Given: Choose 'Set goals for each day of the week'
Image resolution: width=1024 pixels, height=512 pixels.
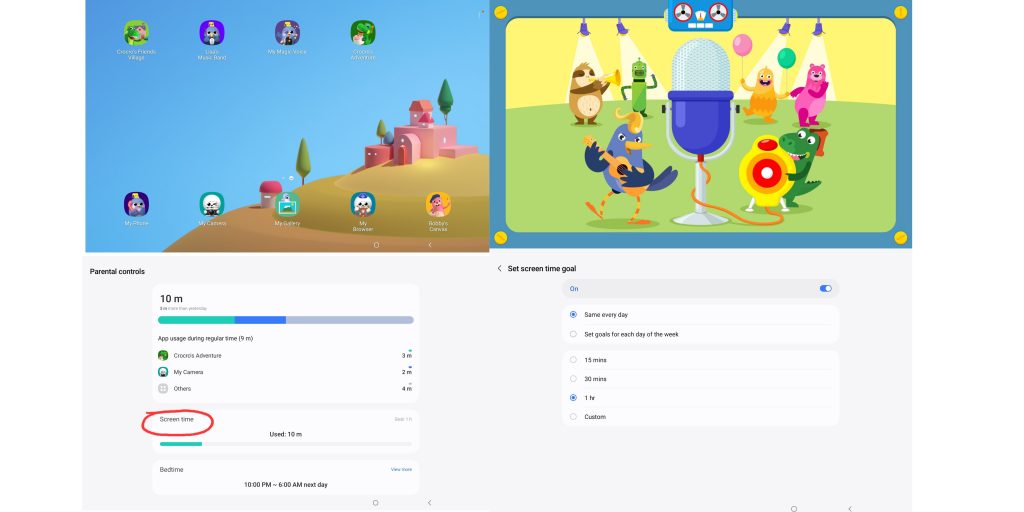Looking at the screenshot, I should (x=573, y=334).
